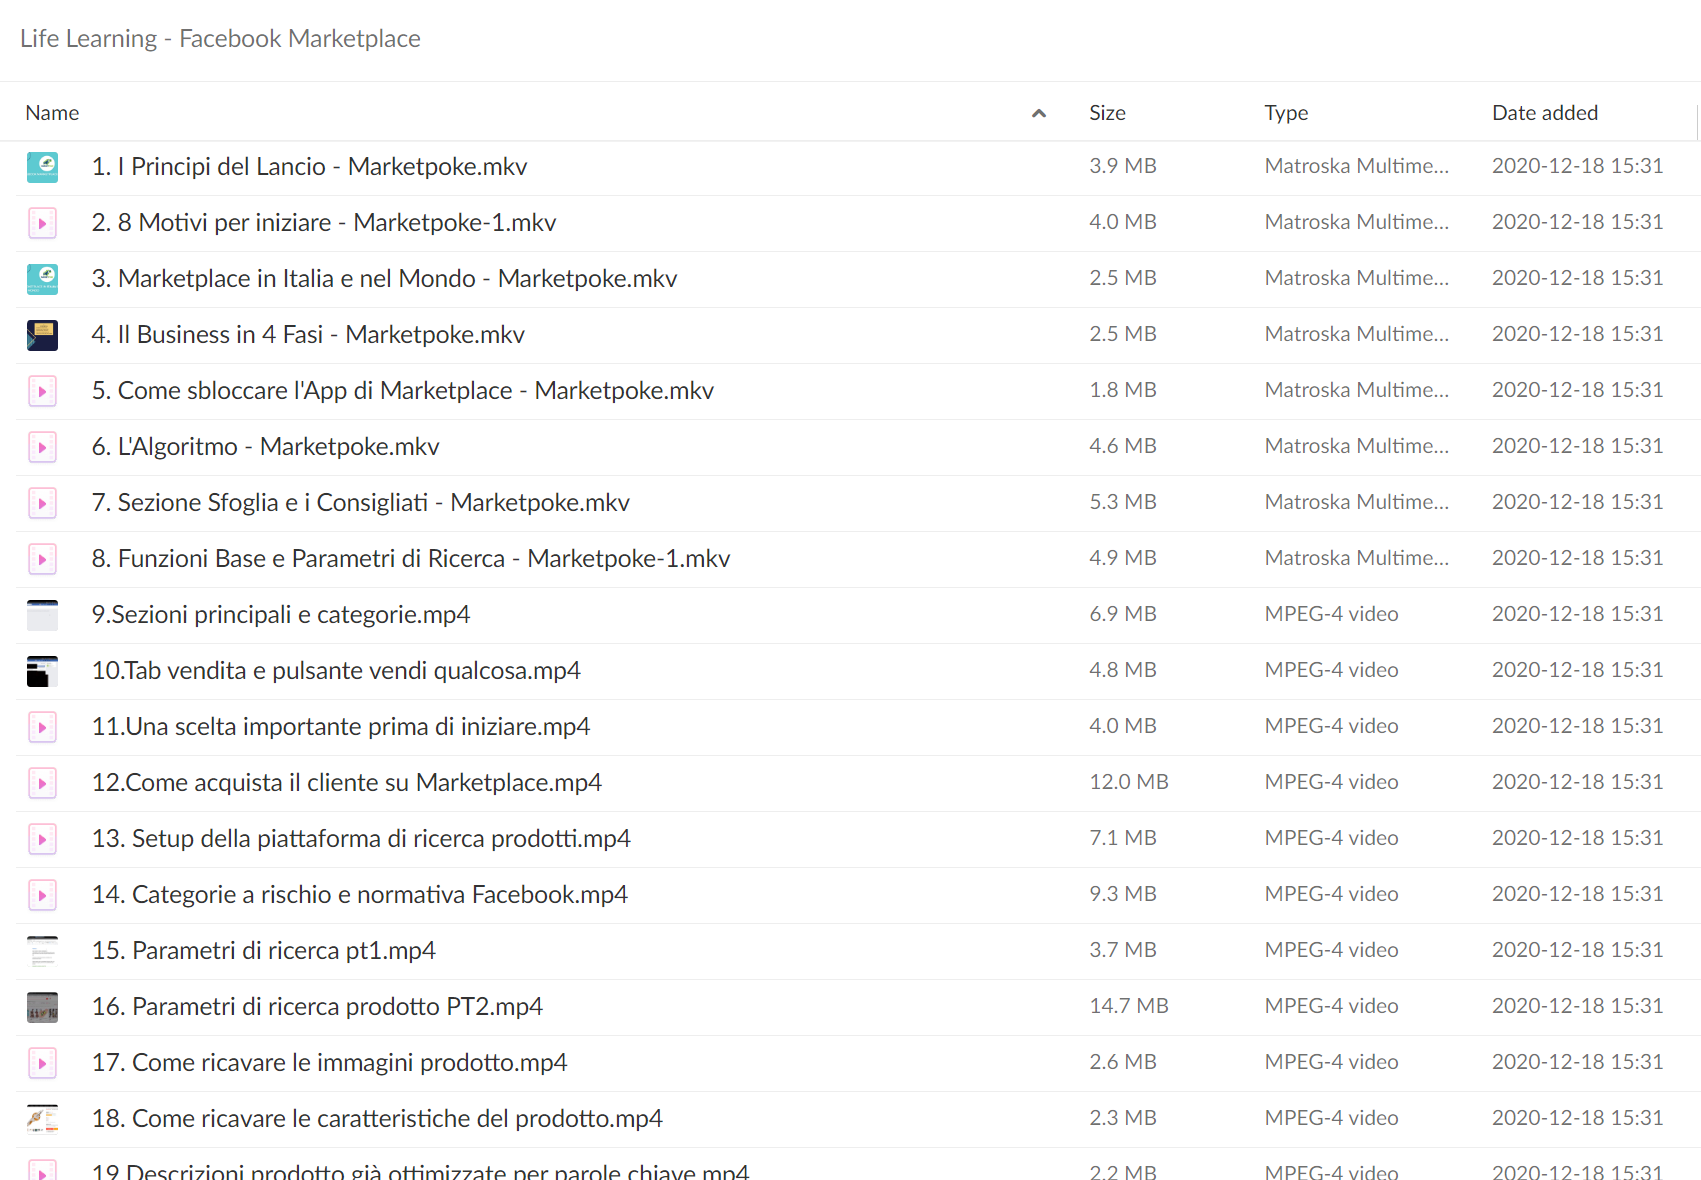This screenshot has width=1701, height=1180.
Task: Select 12.Come acquista il cliente su Marketplace.mp4
Action: (x=347, y=783)
